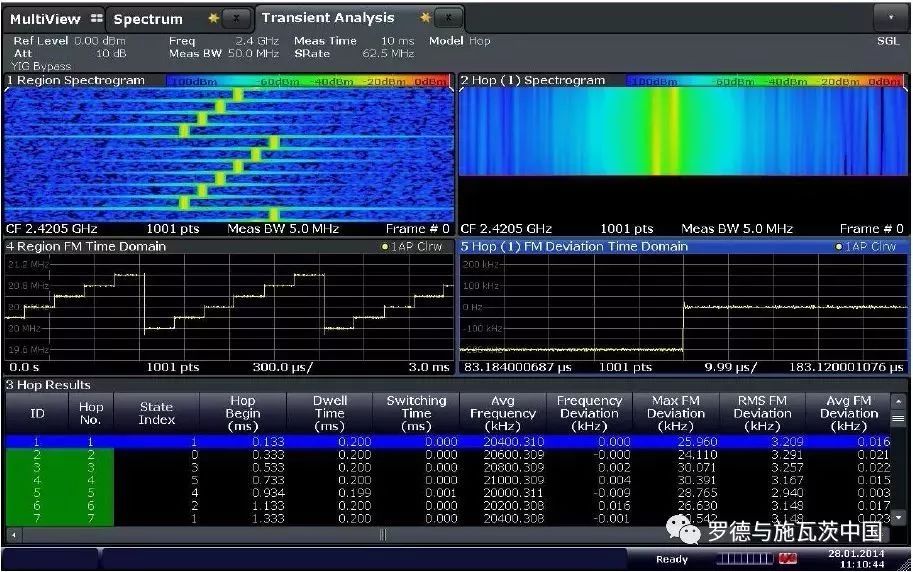913x572 pixels.
Task: Open the MultiView tab
Action: click(45, 18)
